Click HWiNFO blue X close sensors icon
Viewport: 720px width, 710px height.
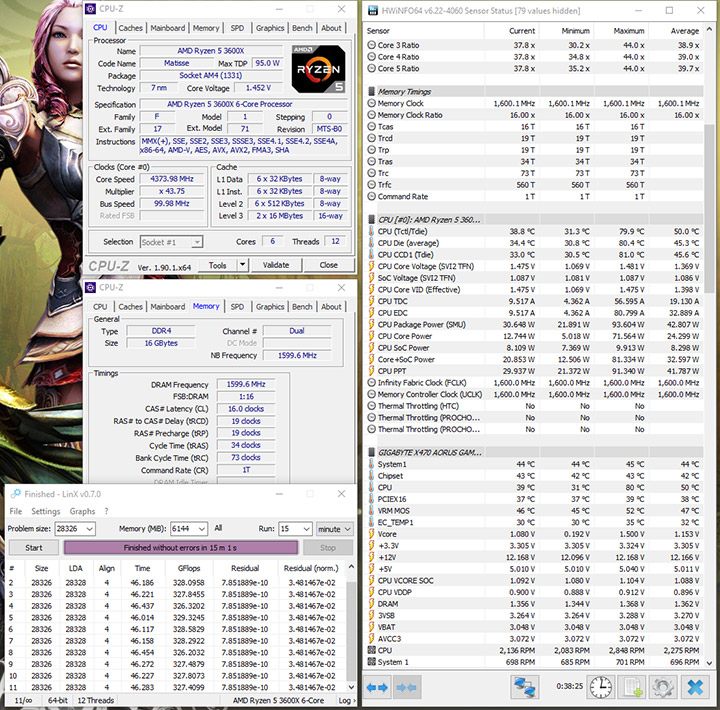[693, 688]
